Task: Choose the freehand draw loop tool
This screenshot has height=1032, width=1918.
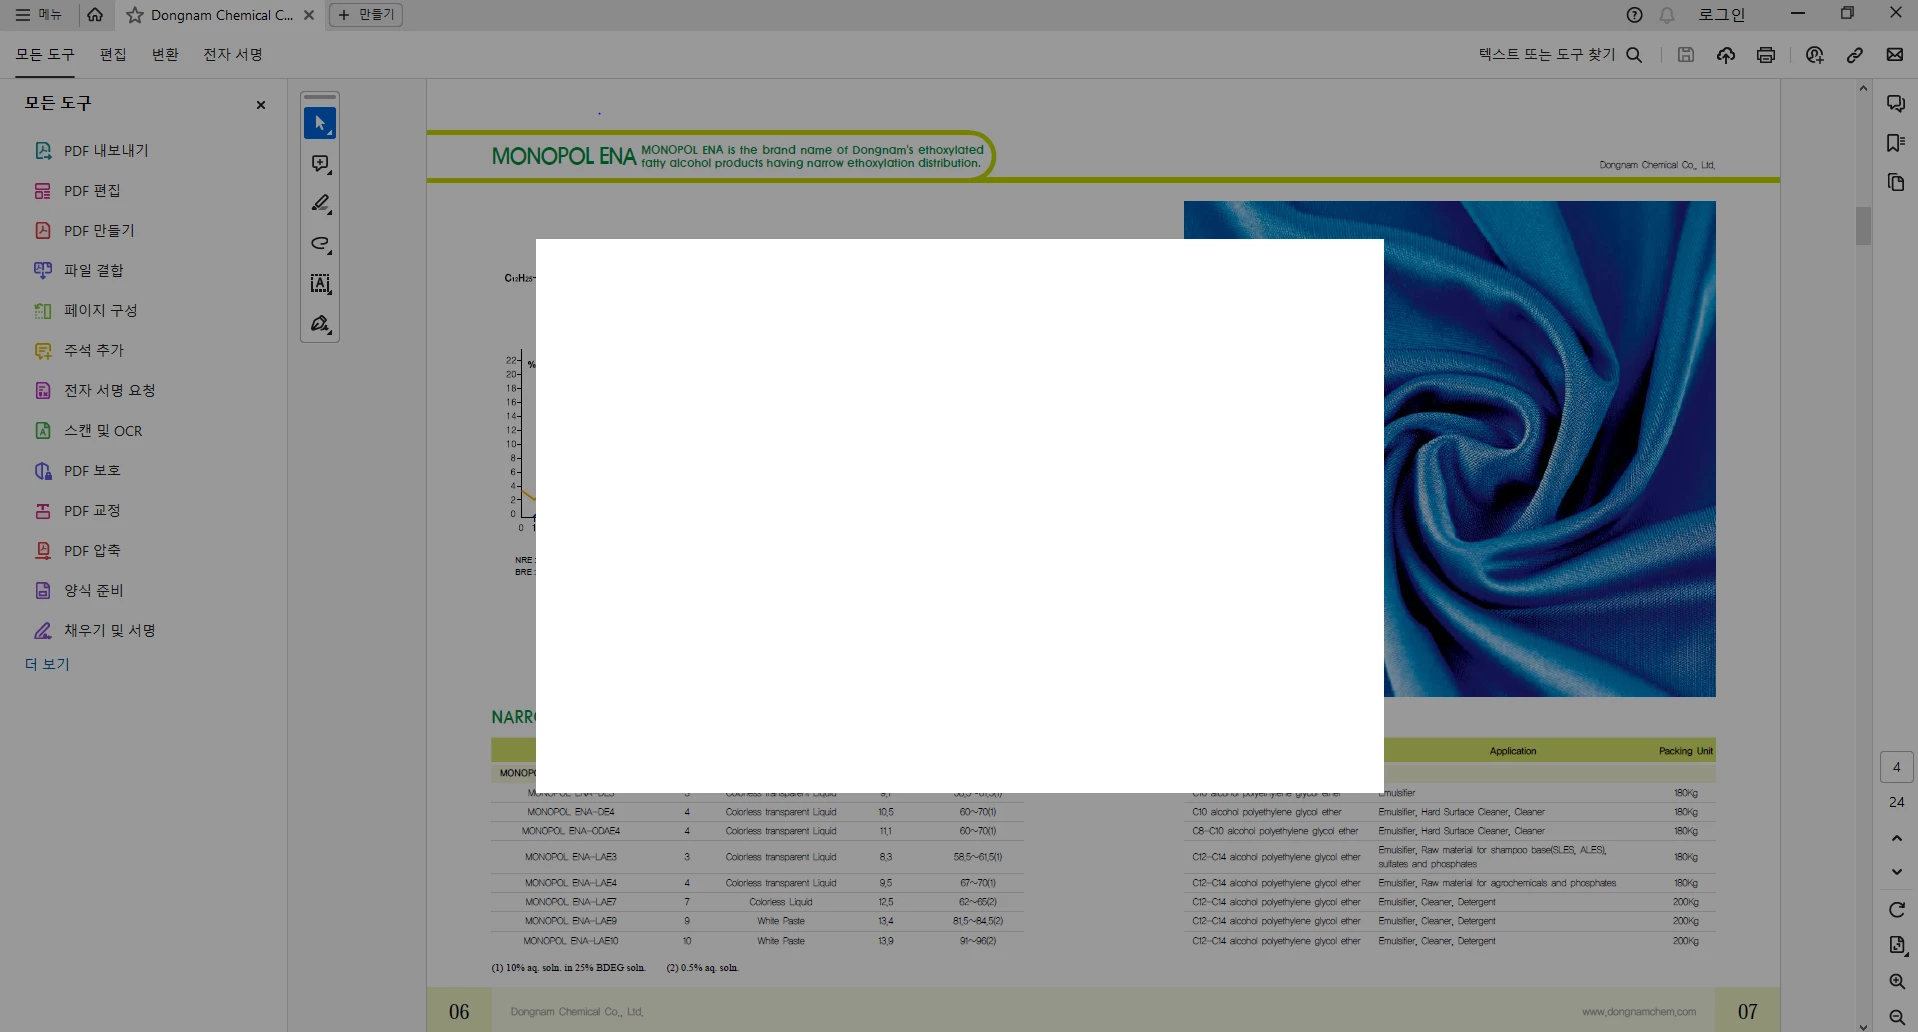Action: coord(320,244)
